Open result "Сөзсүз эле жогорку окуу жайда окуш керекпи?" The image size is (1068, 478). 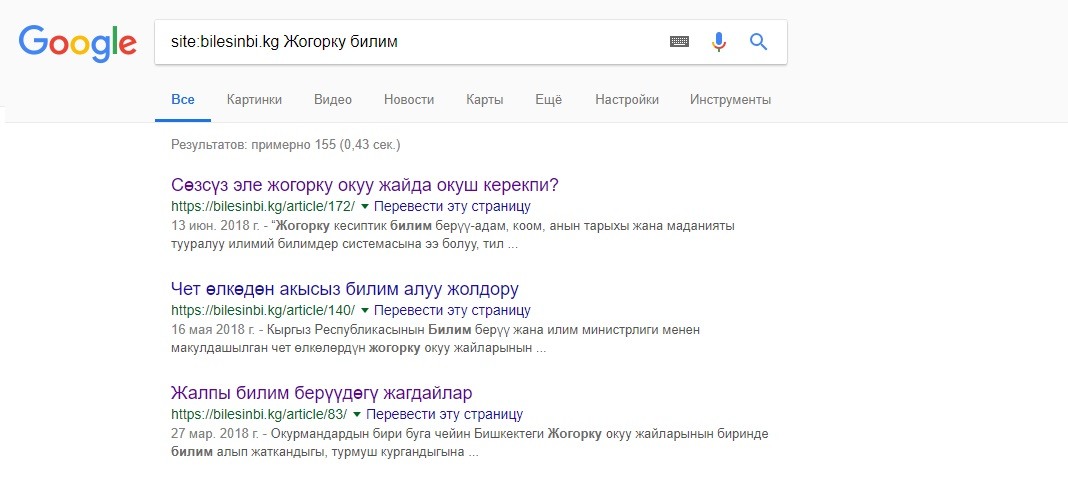coord(365,185)
